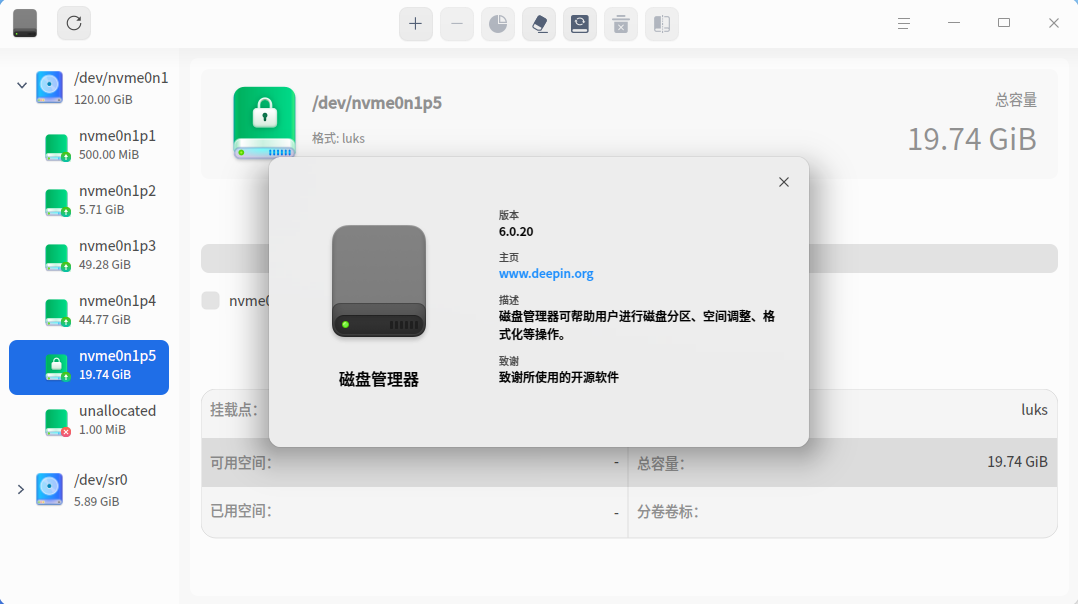The height and width of the screenshot is (604, 1078).
Task: Select the /dev/nvme0n1 120.00 GiB disk
Action: click(89, 87)
